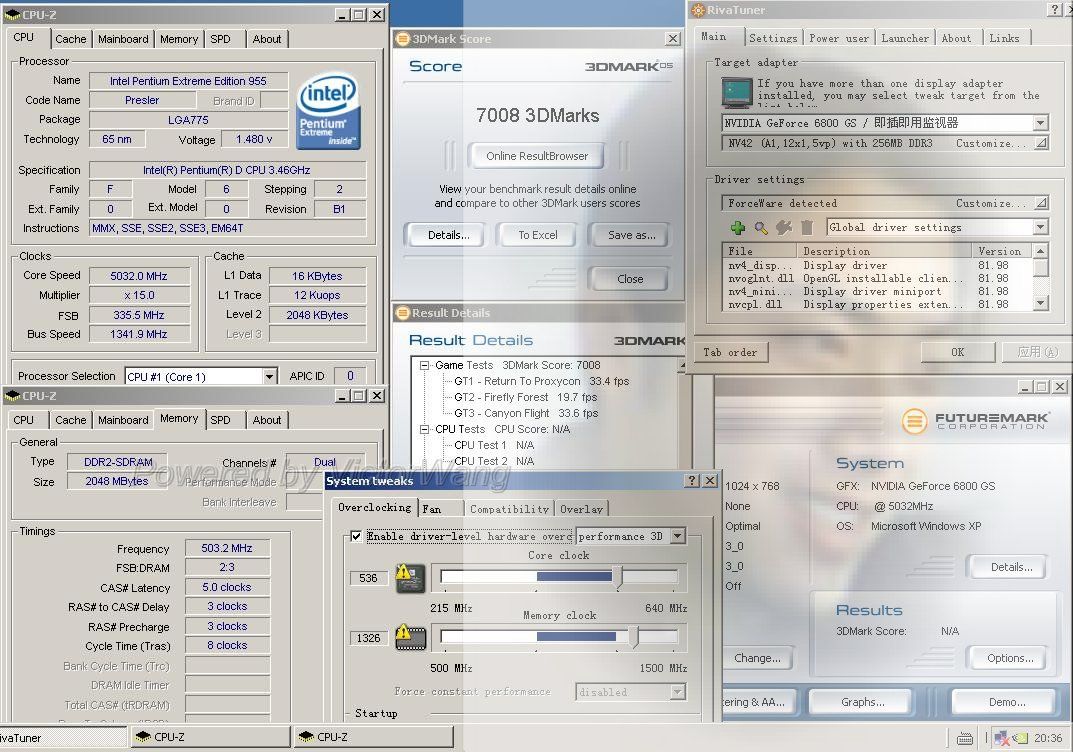Click the Details... button in 3DMark Score
Viewport: 1073px width, 752px height.
coord(448,235)
